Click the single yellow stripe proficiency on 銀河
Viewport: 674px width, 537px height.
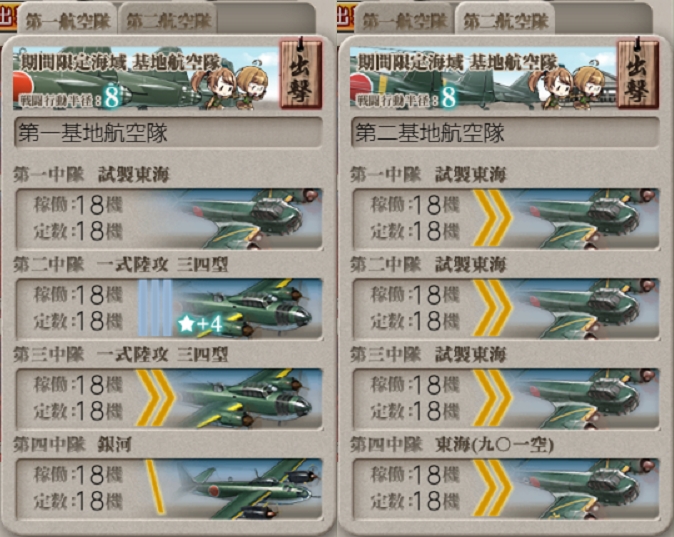coord(155,487)
